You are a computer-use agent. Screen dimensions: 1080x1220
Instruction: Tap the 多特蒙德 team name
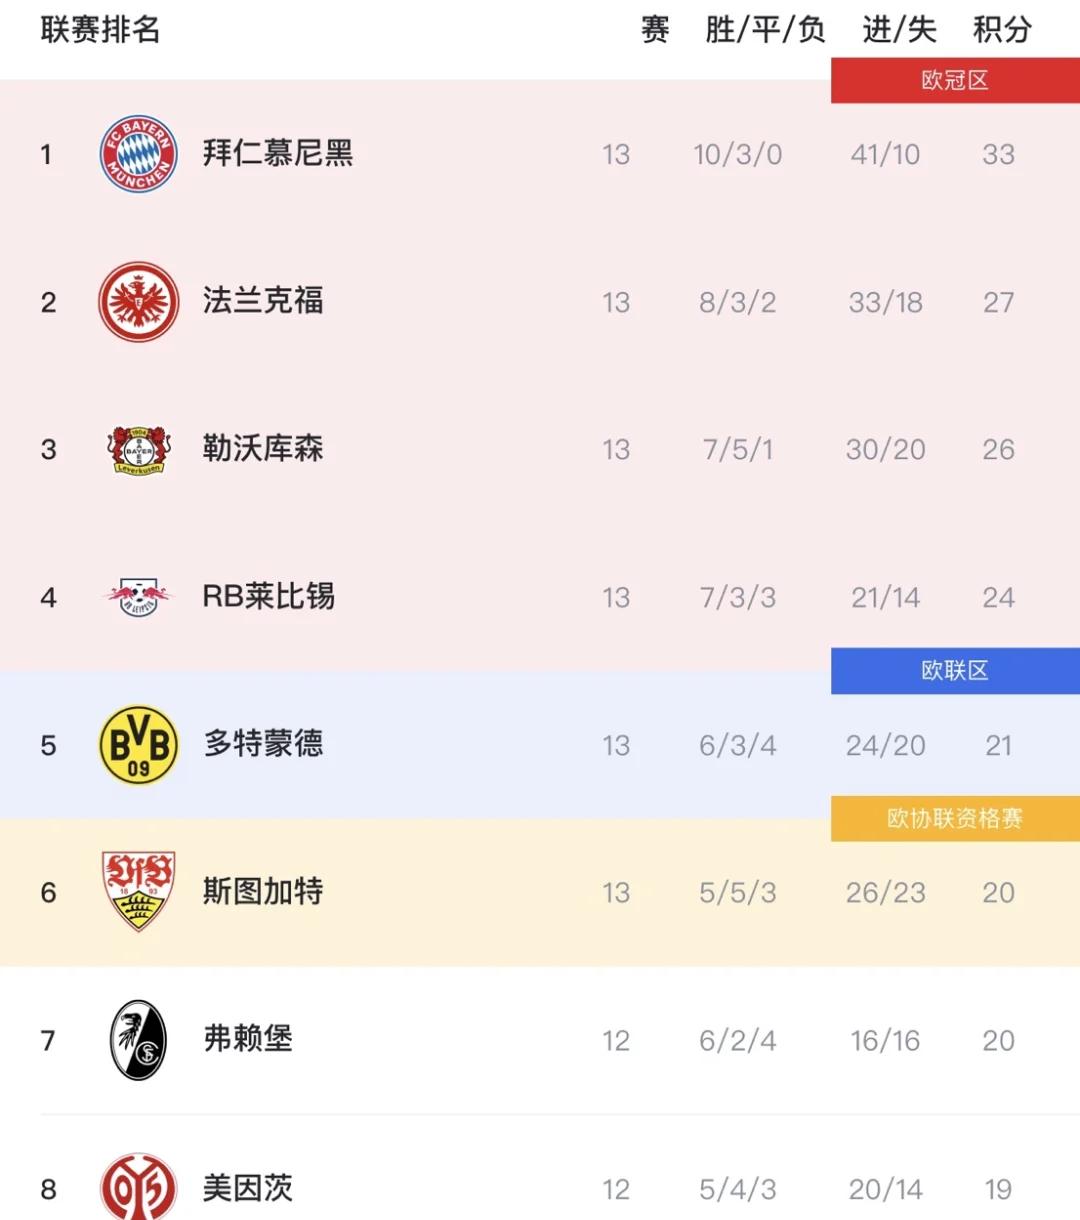[x=263, y=744]
